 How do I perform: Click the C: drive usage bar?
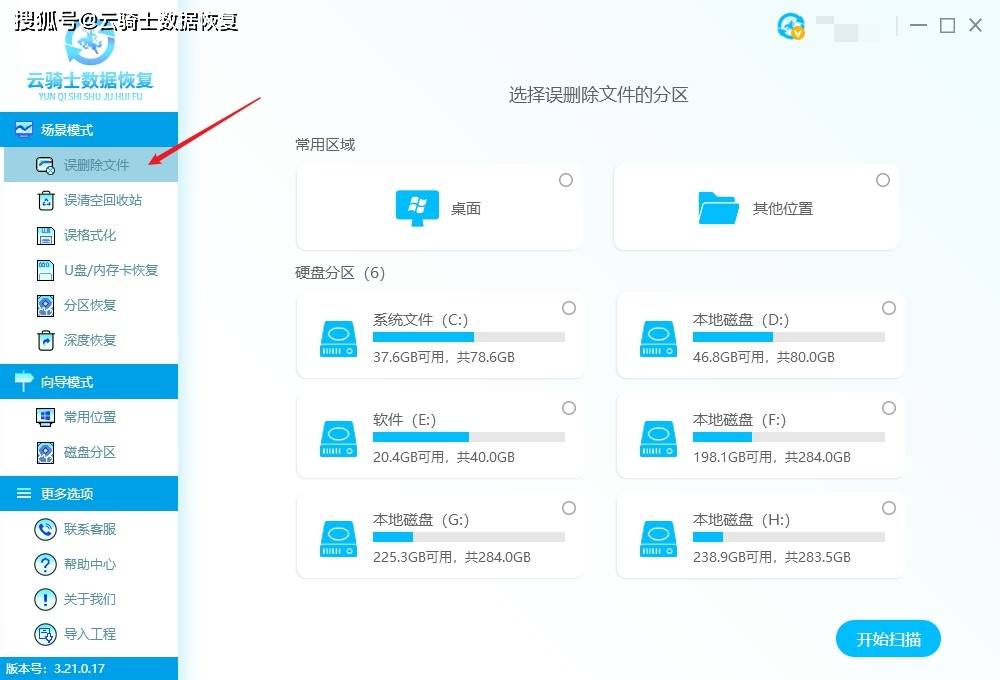pyautogui.click(x=469, y=337)
